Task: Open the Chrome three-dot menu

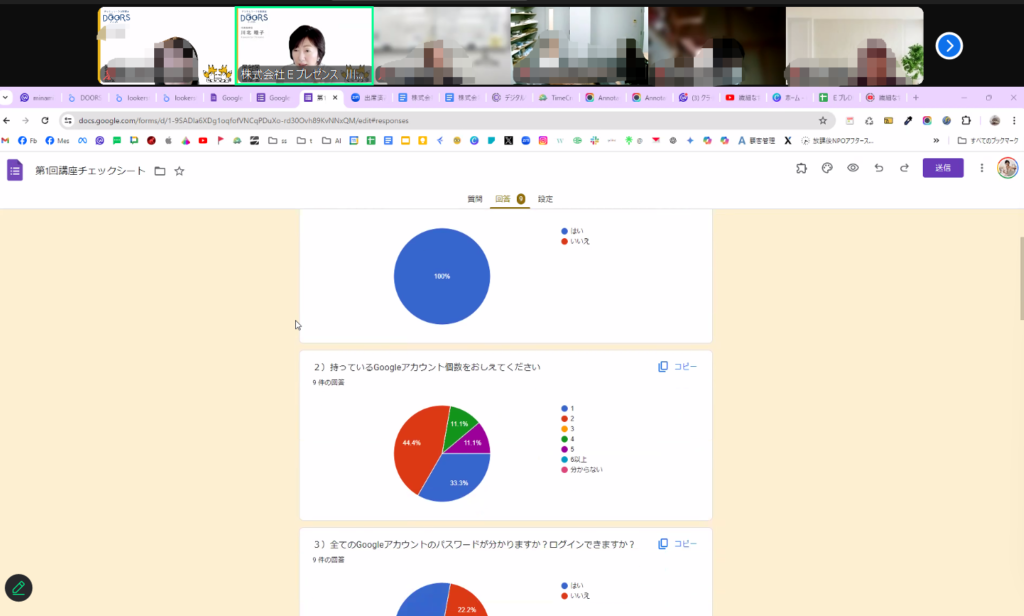Action: [x=1014, y=120]
